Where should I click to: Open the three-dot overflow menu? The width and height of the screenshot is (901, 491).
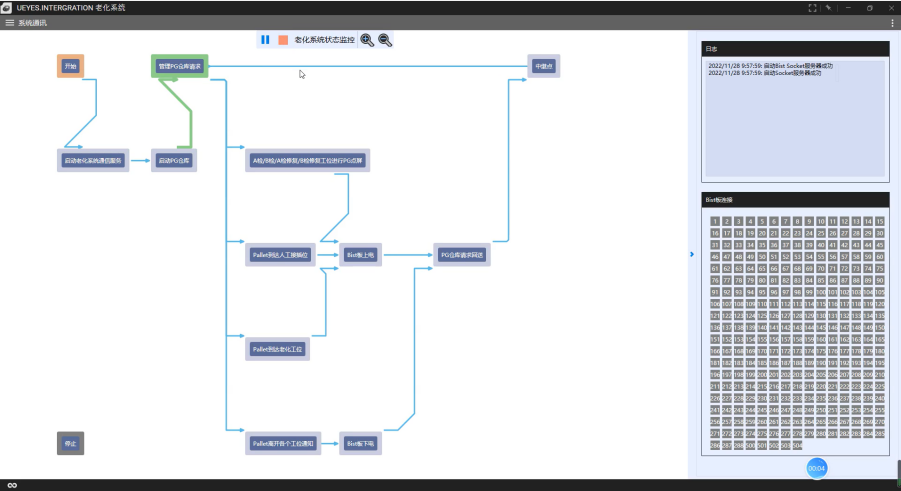click(892, 22)
